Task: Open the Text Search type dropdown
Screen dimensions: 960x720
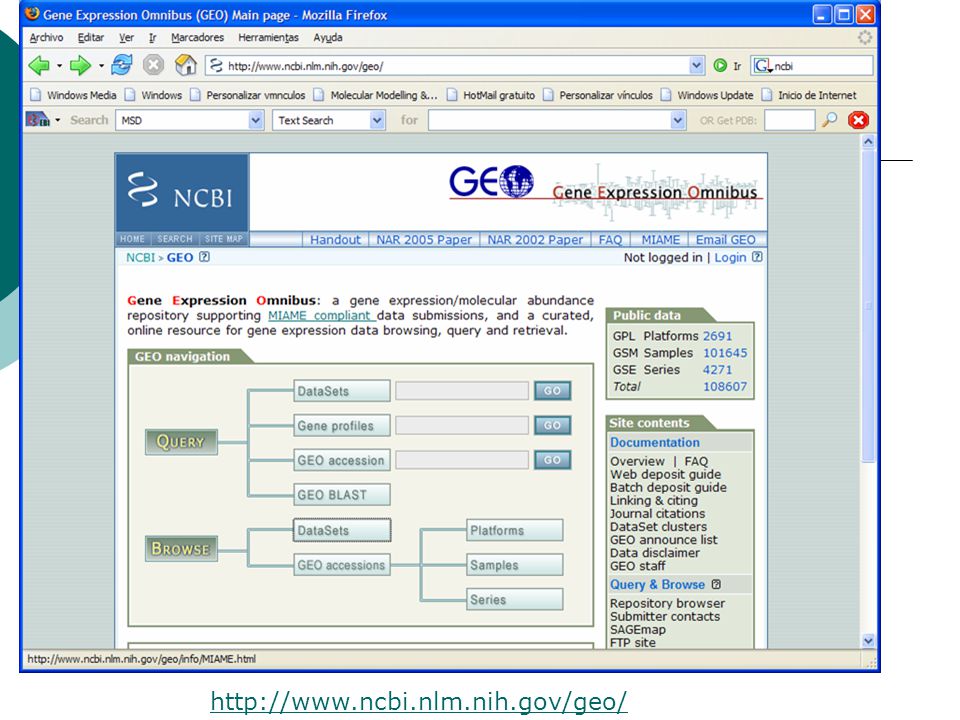Action: point(377,120)
